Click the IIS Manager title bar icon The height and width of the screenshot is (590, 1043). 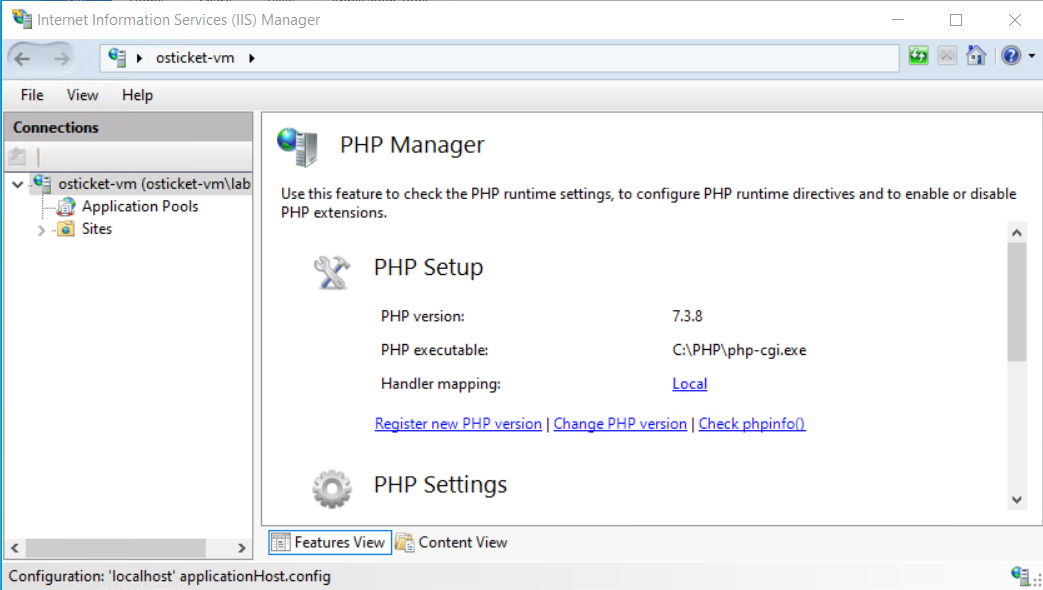22,19
